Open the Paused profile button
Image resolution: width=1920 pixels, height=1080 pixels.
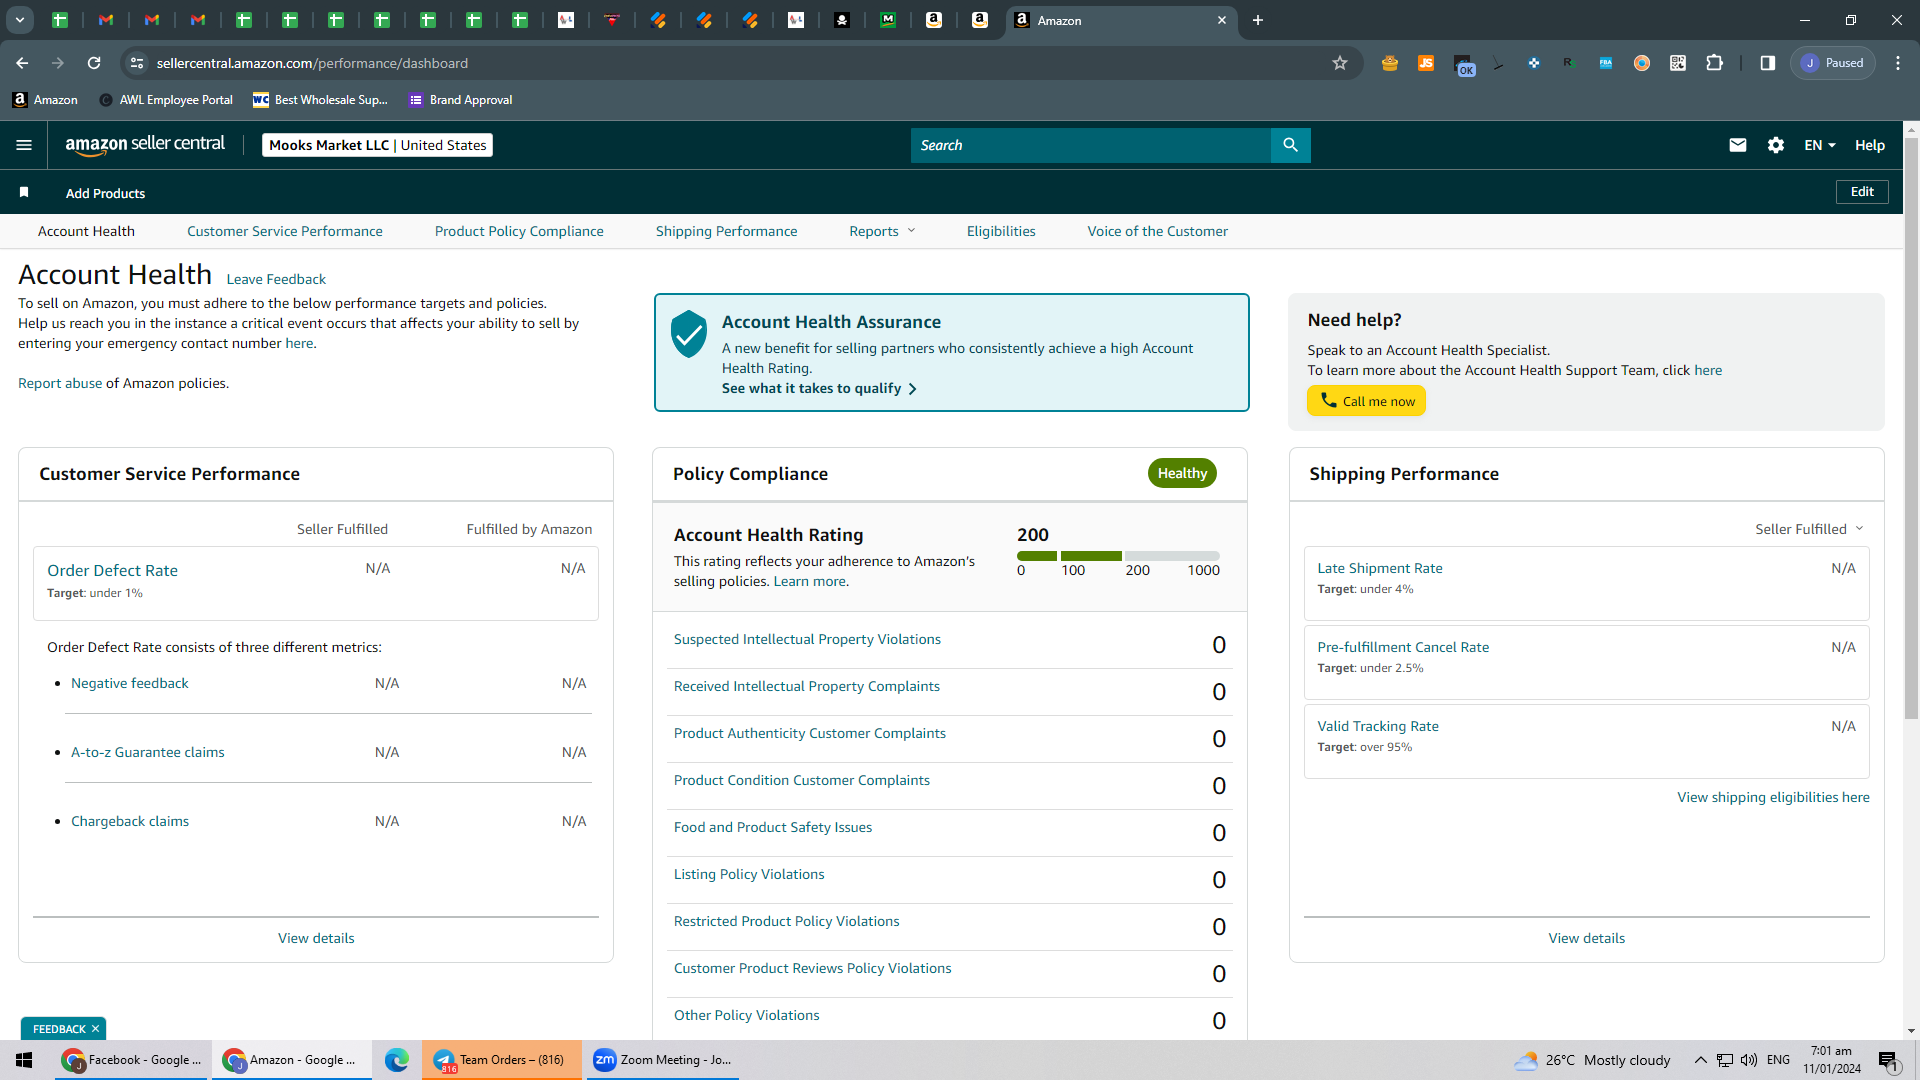pyautogui.click(x=1833, y=63)
